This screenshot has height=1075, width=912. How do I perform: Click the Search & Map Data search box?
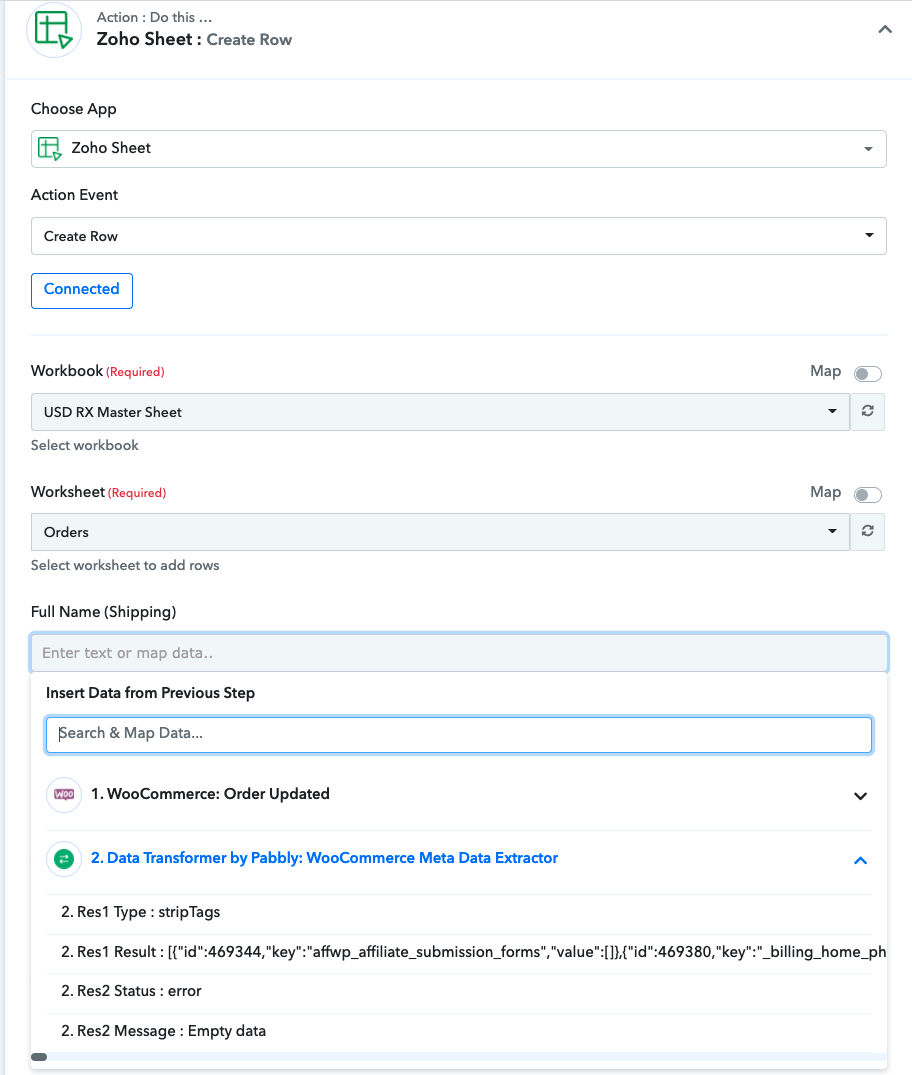[459, 734]
